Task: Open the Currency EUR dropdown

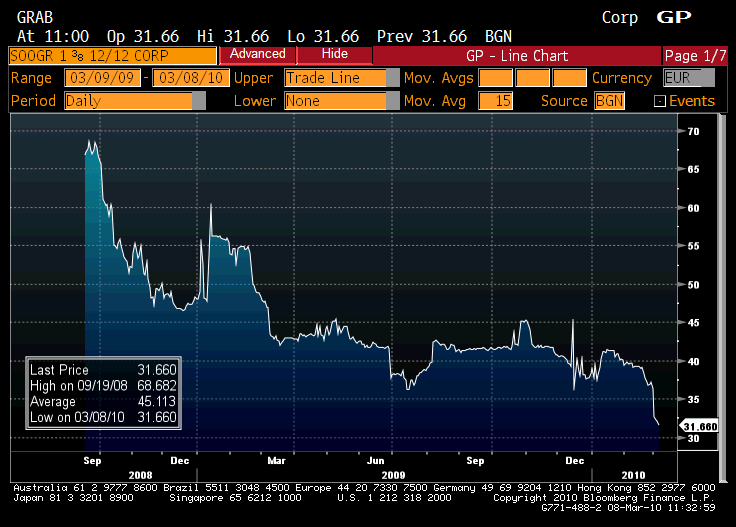Action: [x=708, y=78]
